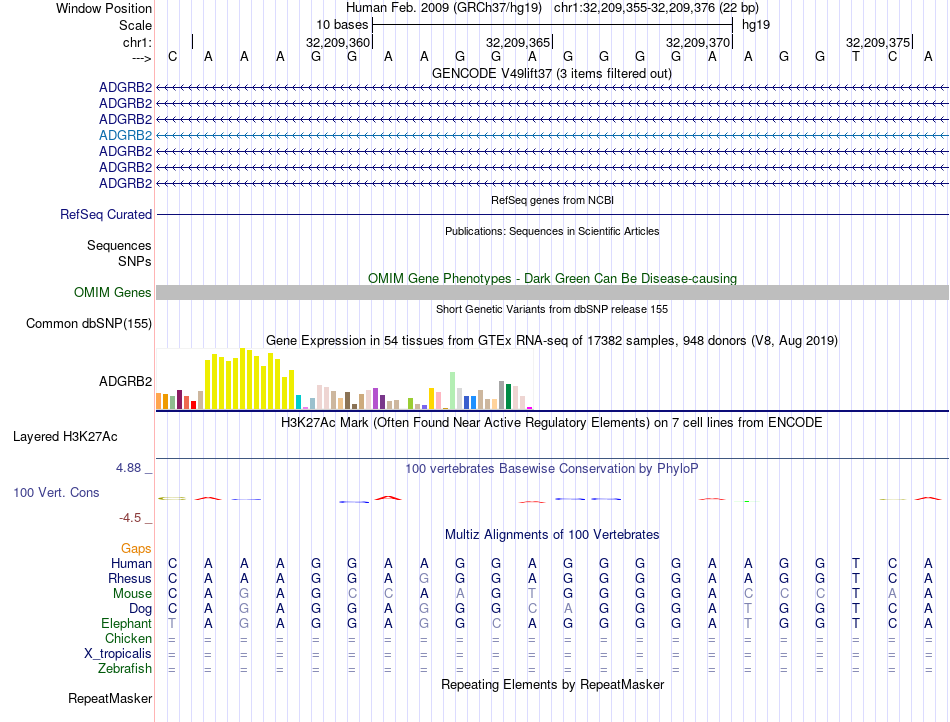Click the ---> sequence direction arrow label
950x722 pixels.
click(x=141, y=58)
